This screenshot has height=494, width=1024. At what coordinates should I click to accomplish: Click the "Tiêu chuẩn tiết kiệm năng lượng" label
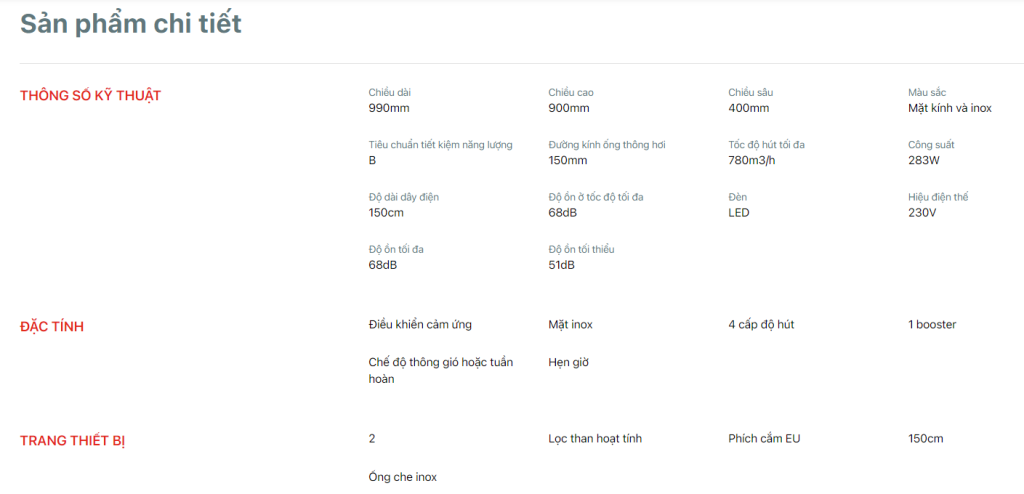click(440, 145)
